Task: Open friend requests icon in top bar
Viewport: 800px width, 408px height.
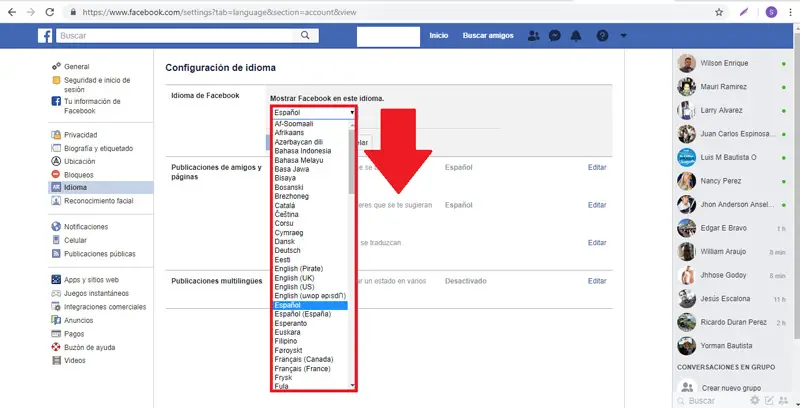Action: (534, 36)
